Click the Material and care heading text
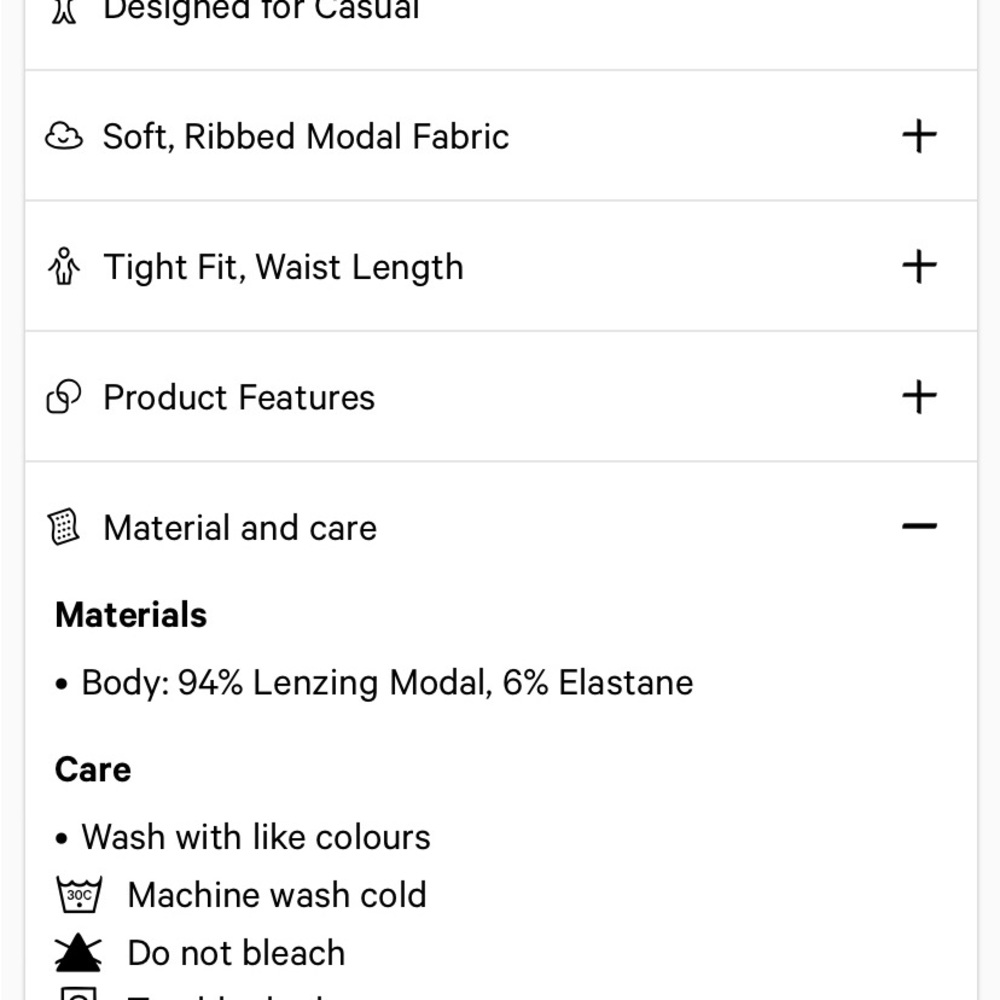 click(x=240, y=528)
